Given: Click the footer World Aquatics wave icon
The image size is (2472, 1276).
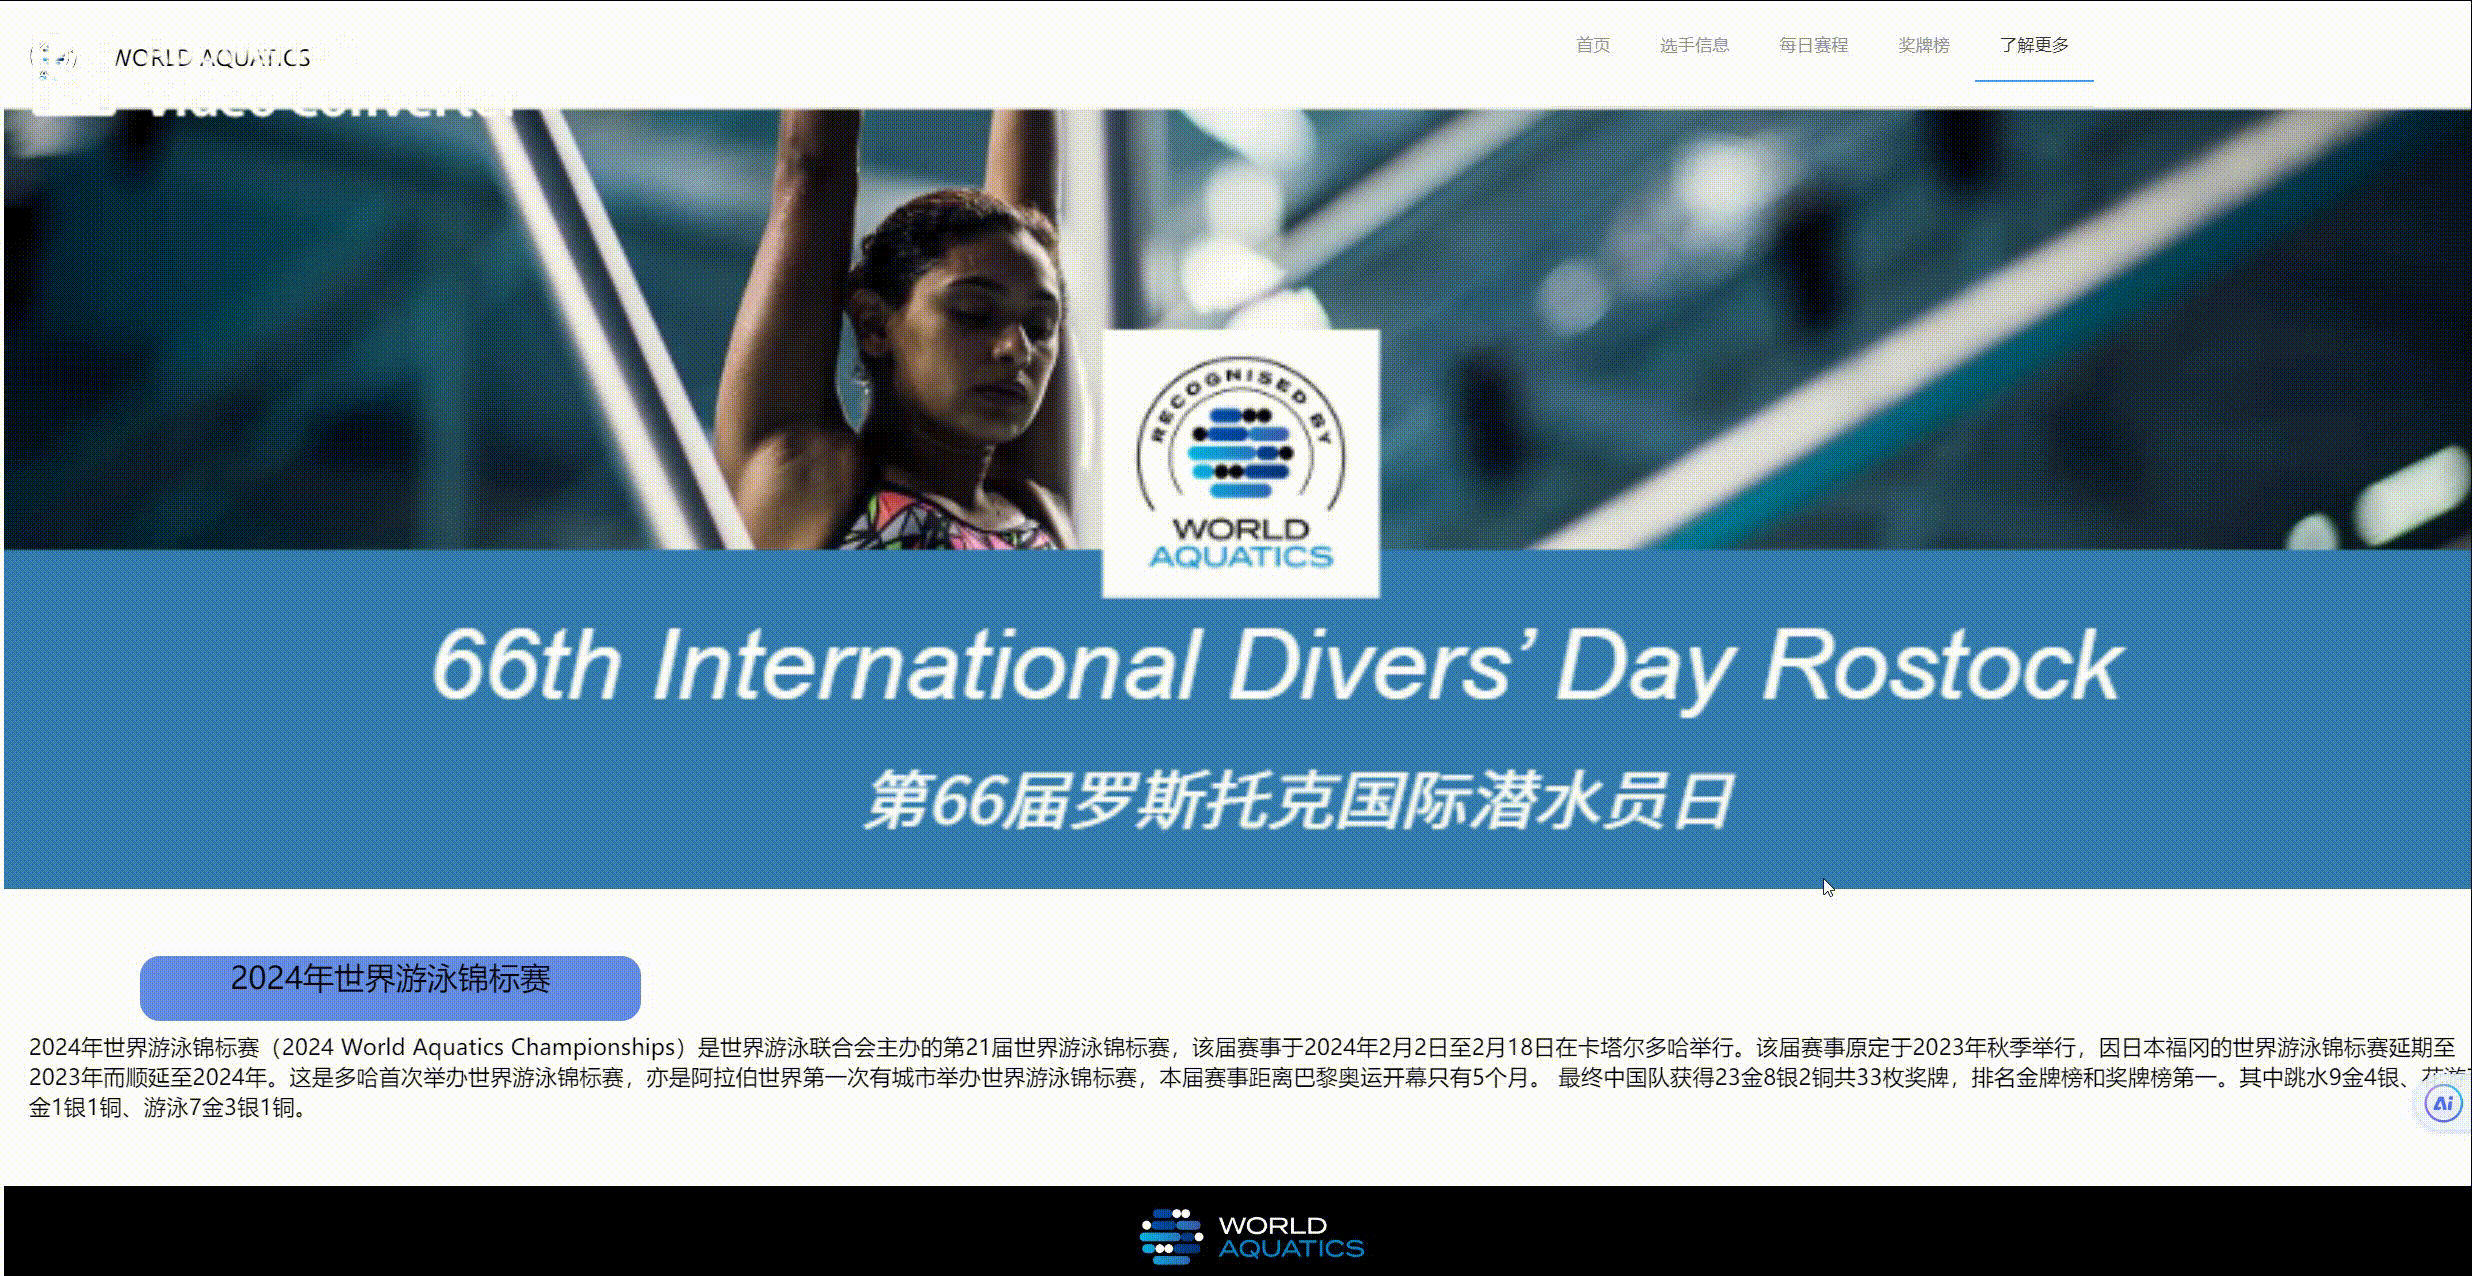Looking at the screenshot, I should coord(1171,1236).
